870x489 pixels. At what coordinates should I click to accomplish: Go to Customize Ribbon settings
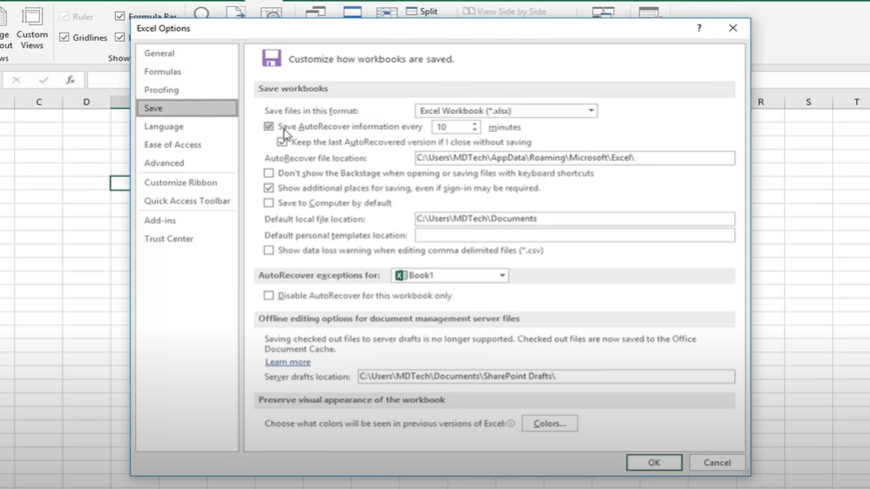[x=180, y=183]
